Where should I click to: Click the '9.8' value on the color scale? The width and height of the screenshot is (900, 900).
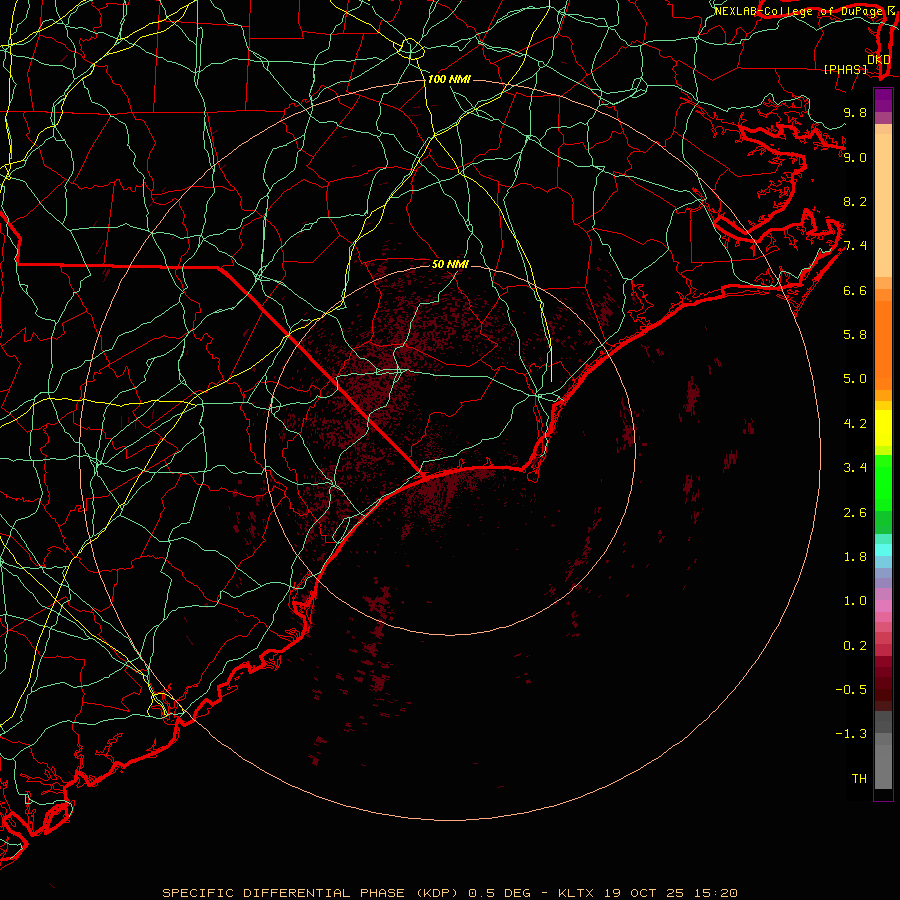855,112
